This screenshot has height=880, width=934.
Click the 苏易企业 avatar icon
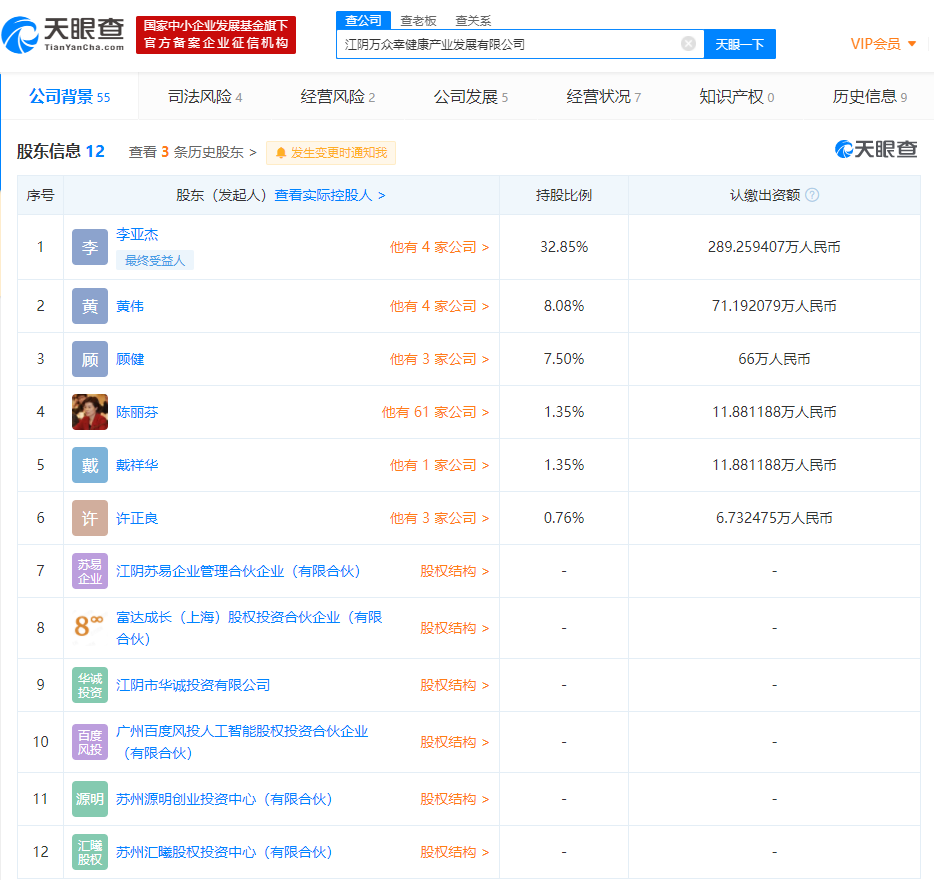point(90,571)
